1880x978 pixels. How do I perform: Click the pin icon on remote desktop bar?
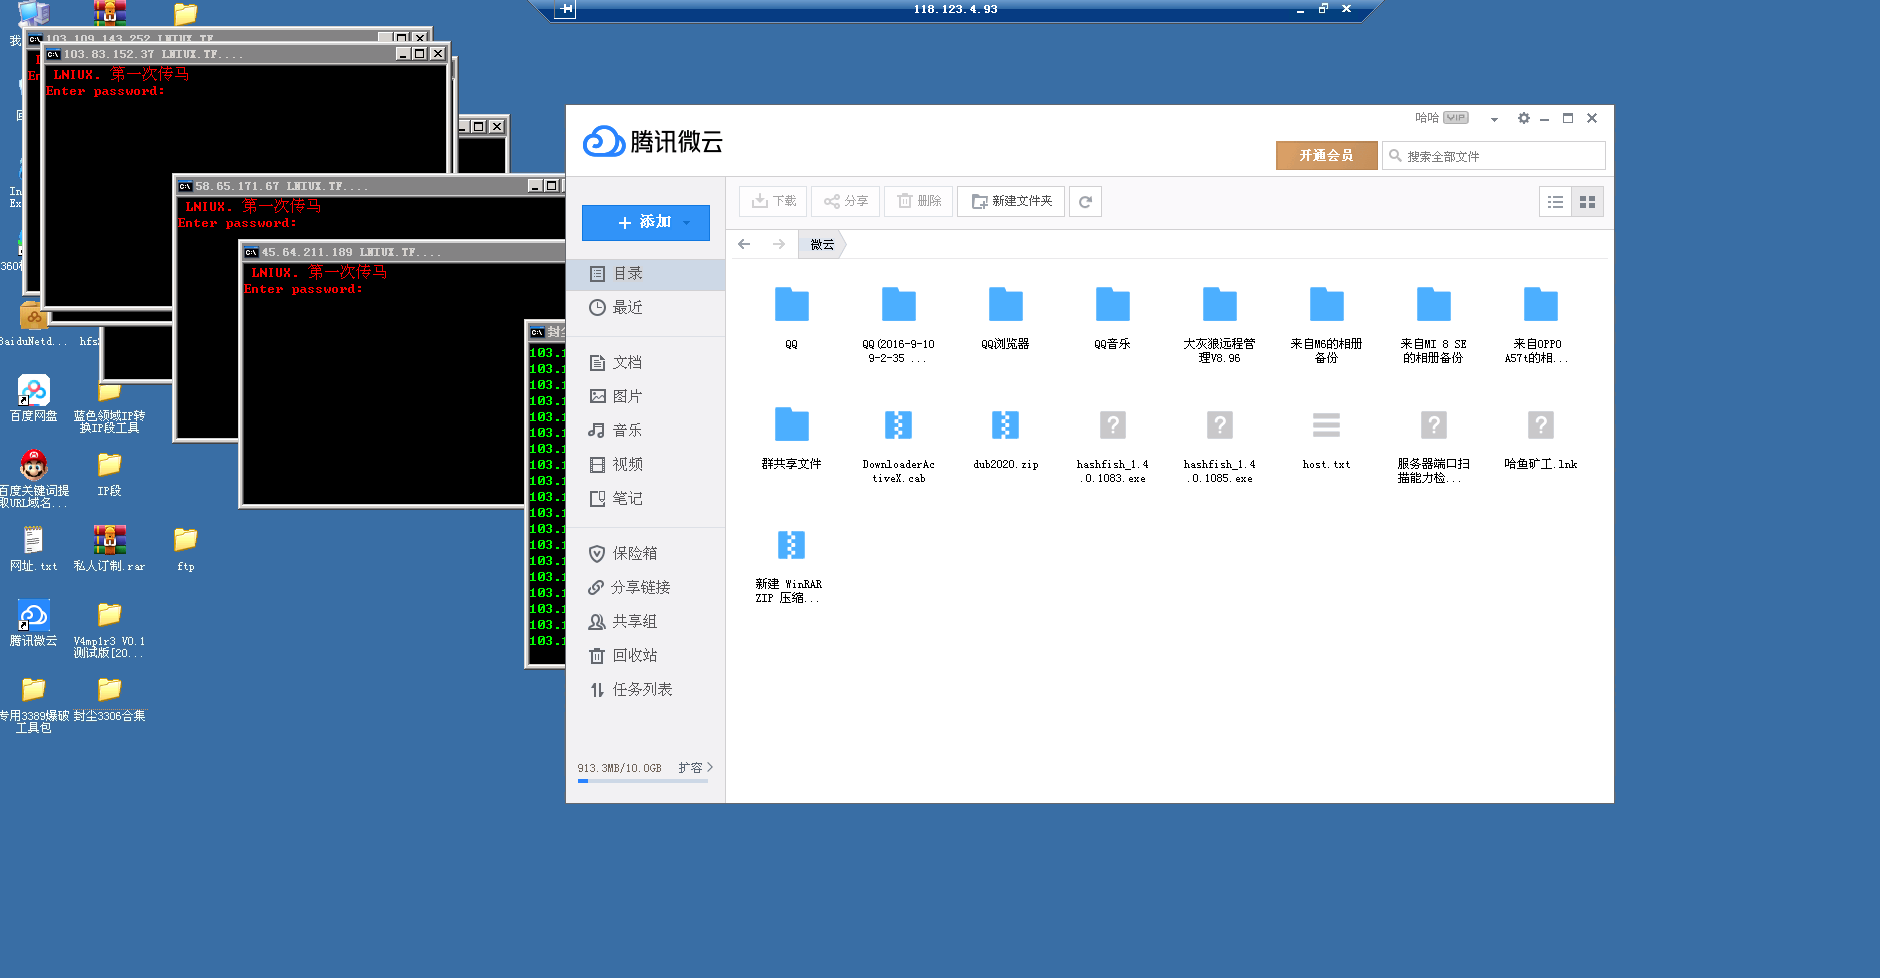click(566, 9)
